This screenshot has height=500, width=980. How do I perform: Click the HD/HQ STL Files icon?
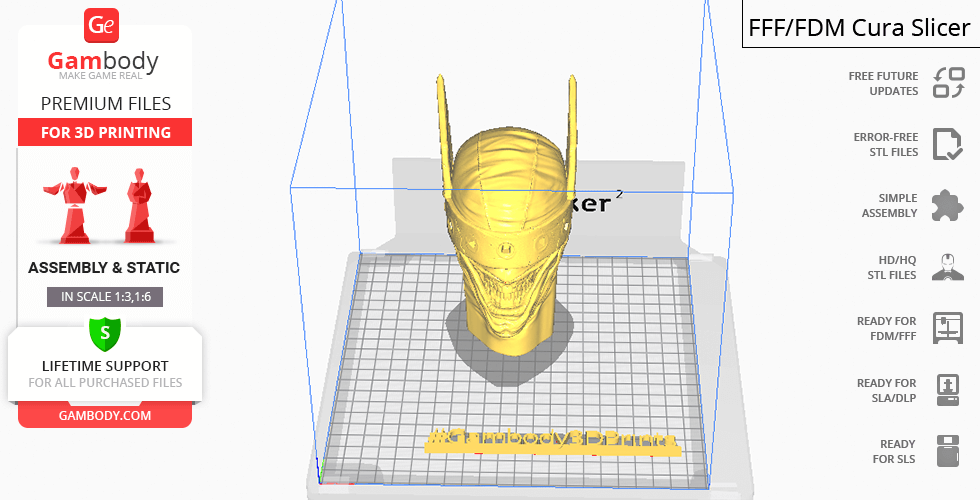point(947,267)
